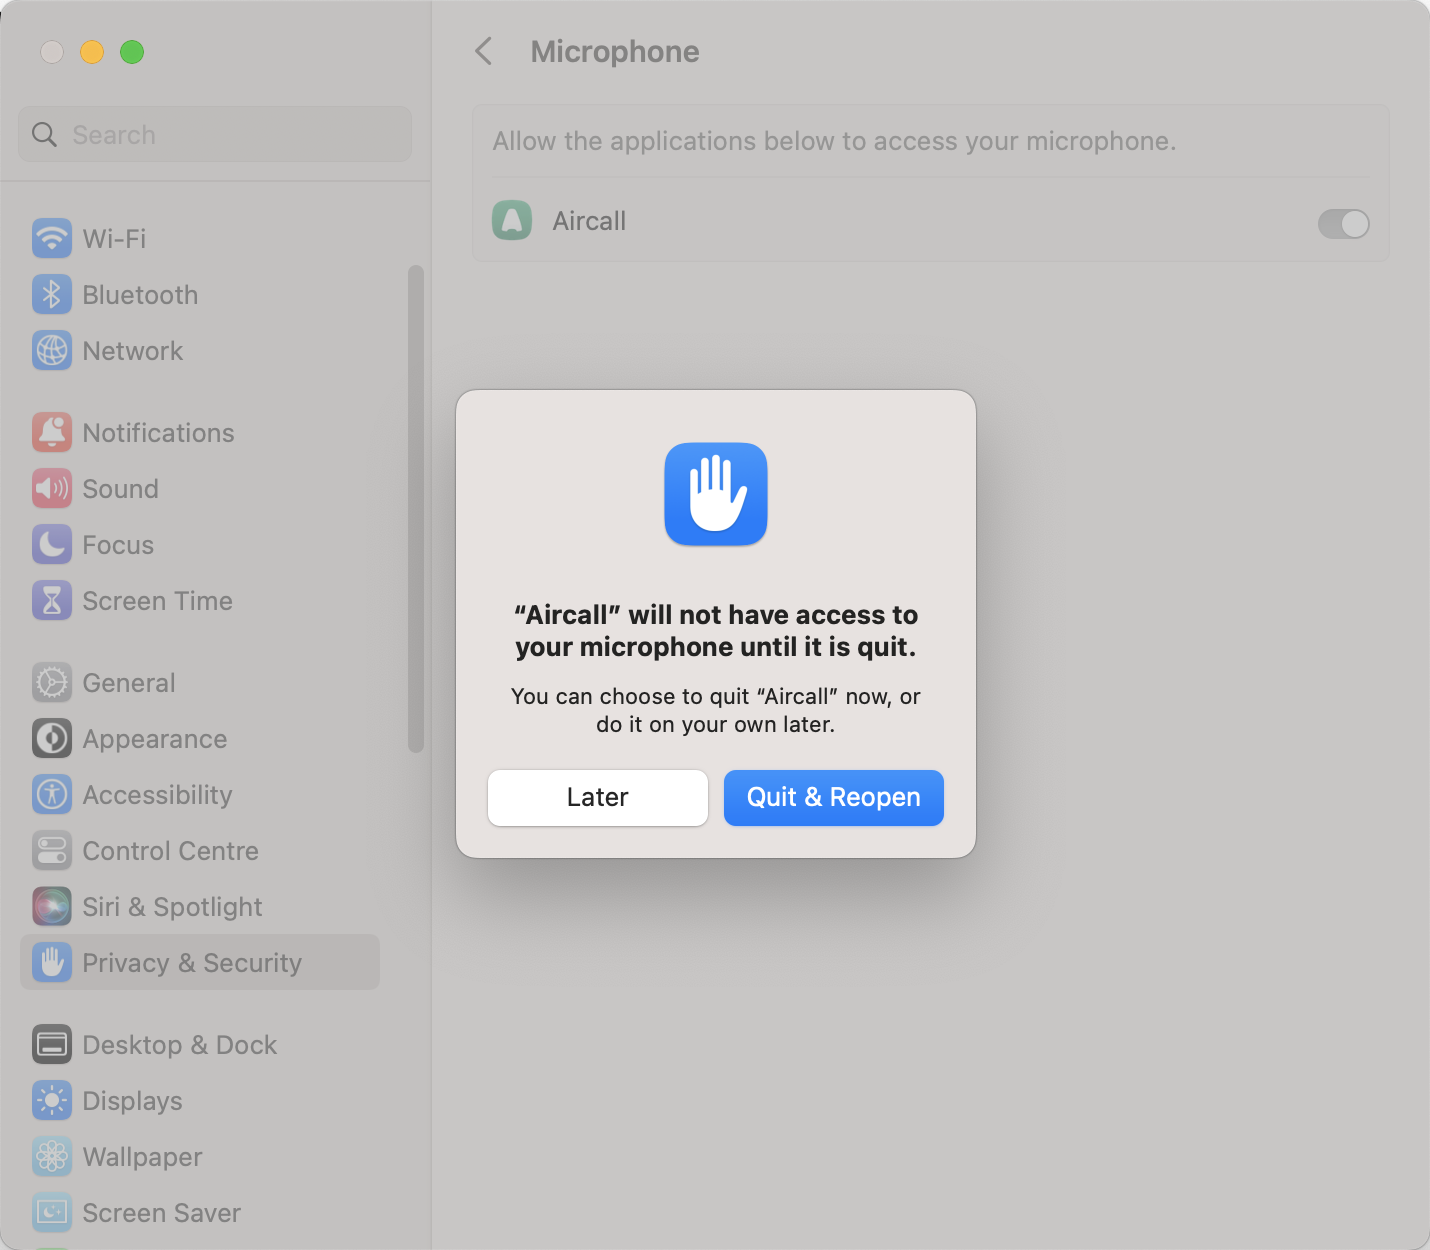Open the Notifications pane label
1430x1250 pixels.
point(159,433)
